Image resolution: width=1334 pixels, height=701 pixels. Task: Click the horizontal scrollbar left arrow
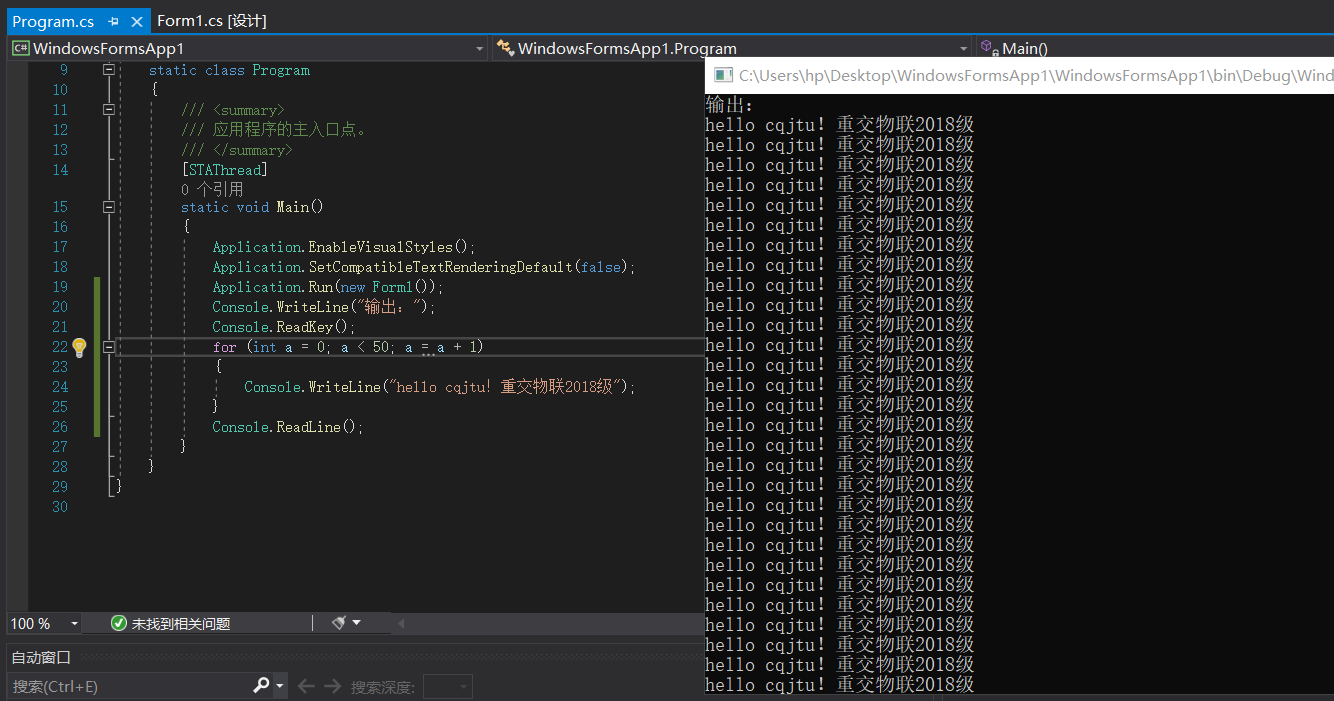(x=401, y=623)
